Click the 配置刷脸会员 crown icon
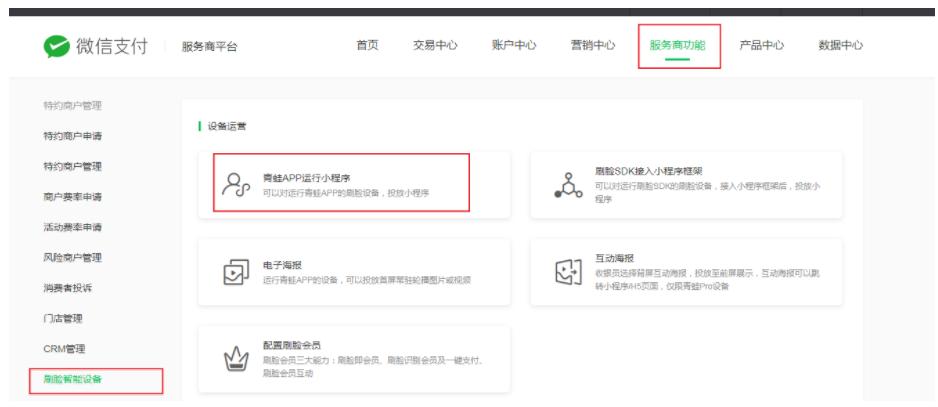938x407 pixels. [x=236, y=359]
